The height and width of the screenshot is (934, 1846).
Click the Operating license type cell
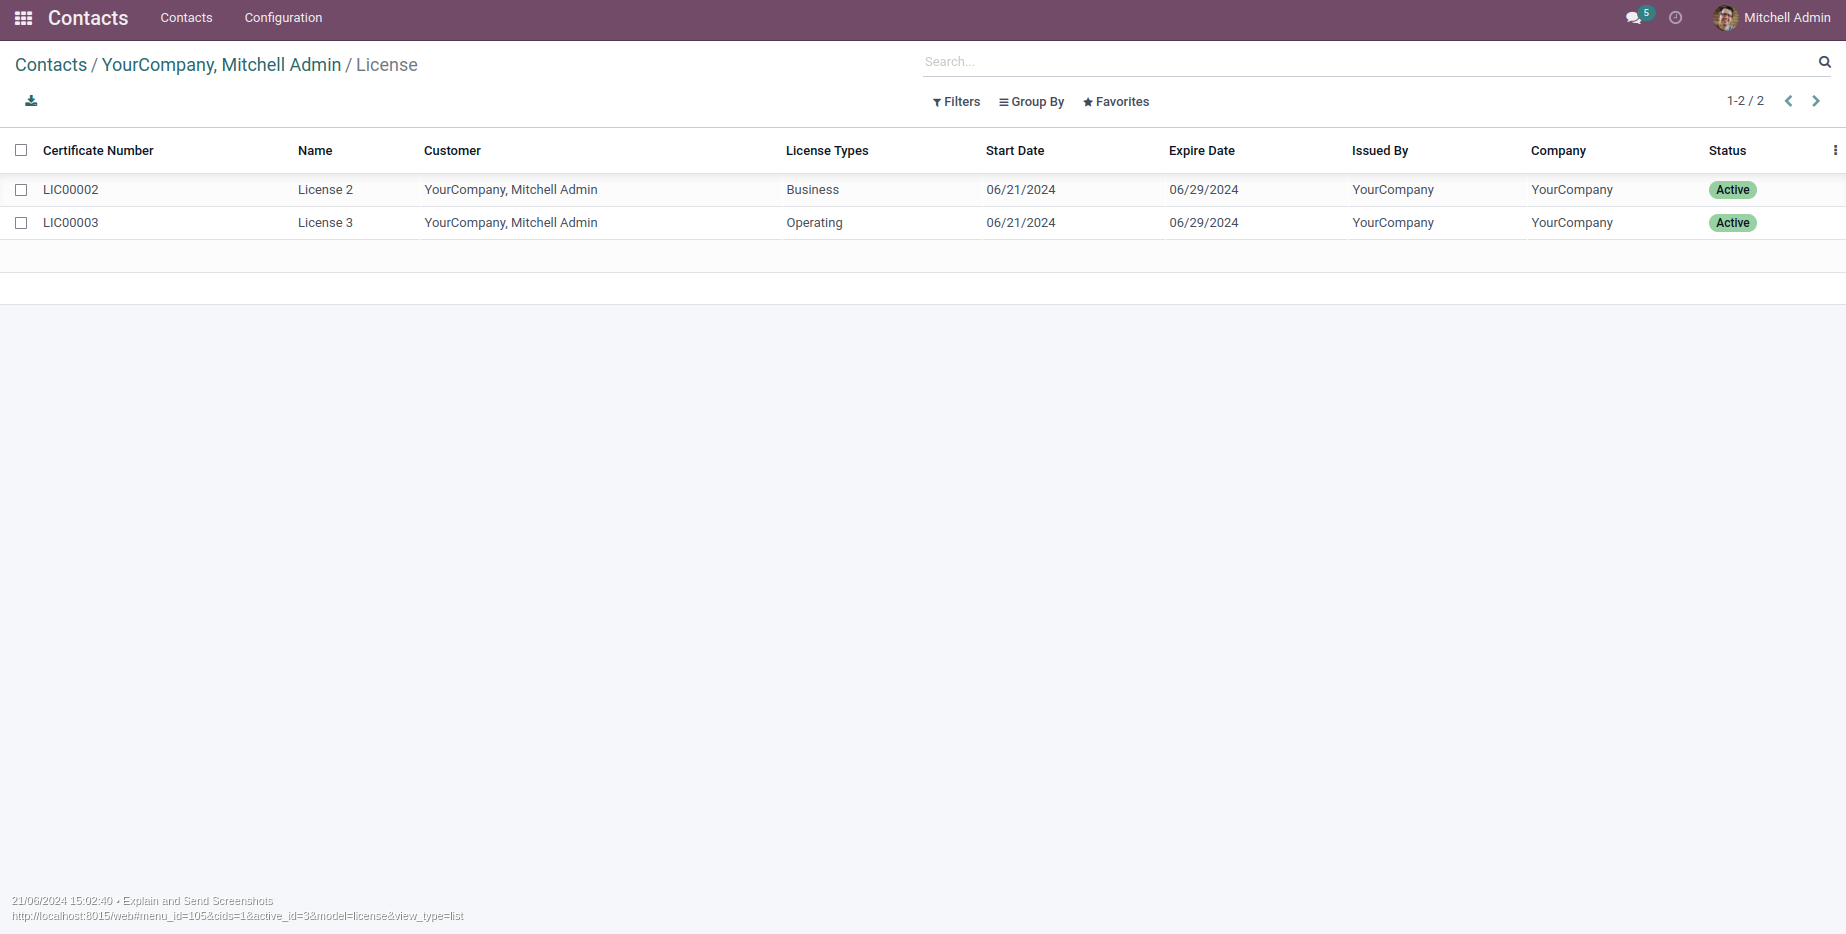[814, 223]
